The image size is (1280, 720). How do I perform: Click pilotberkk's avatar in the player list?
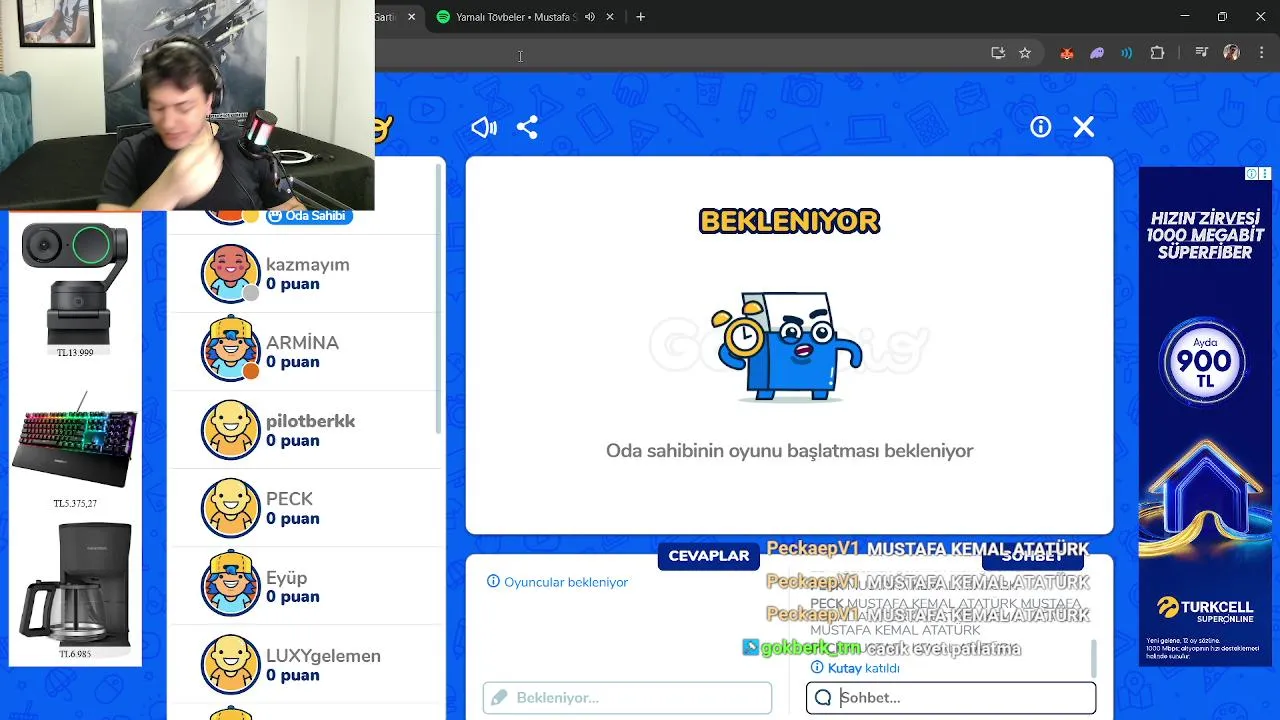pyautogui.click(x=230, y=430)
